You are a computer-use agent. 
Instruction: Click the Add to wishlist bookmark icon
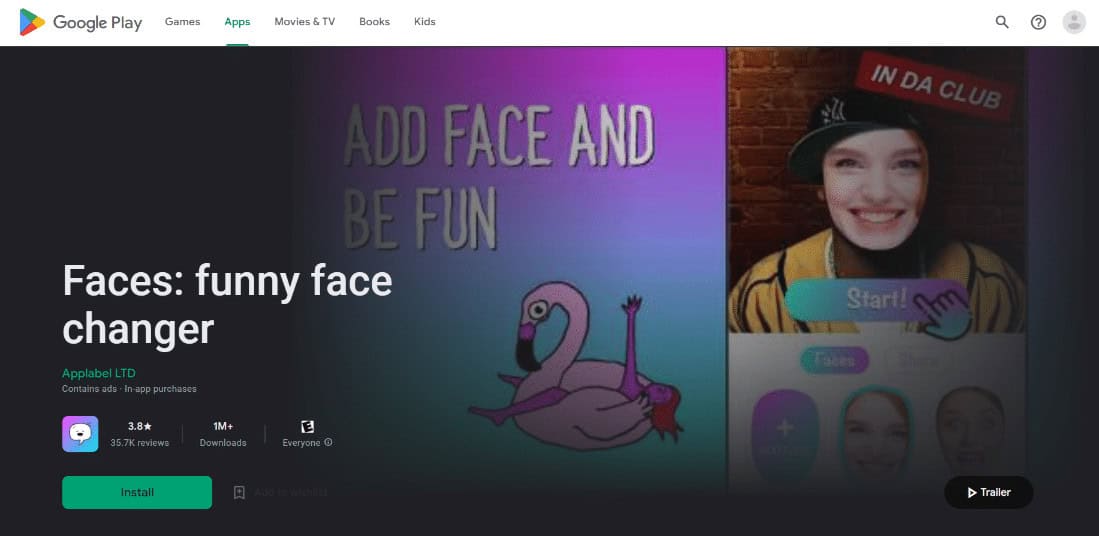(239, 493)
